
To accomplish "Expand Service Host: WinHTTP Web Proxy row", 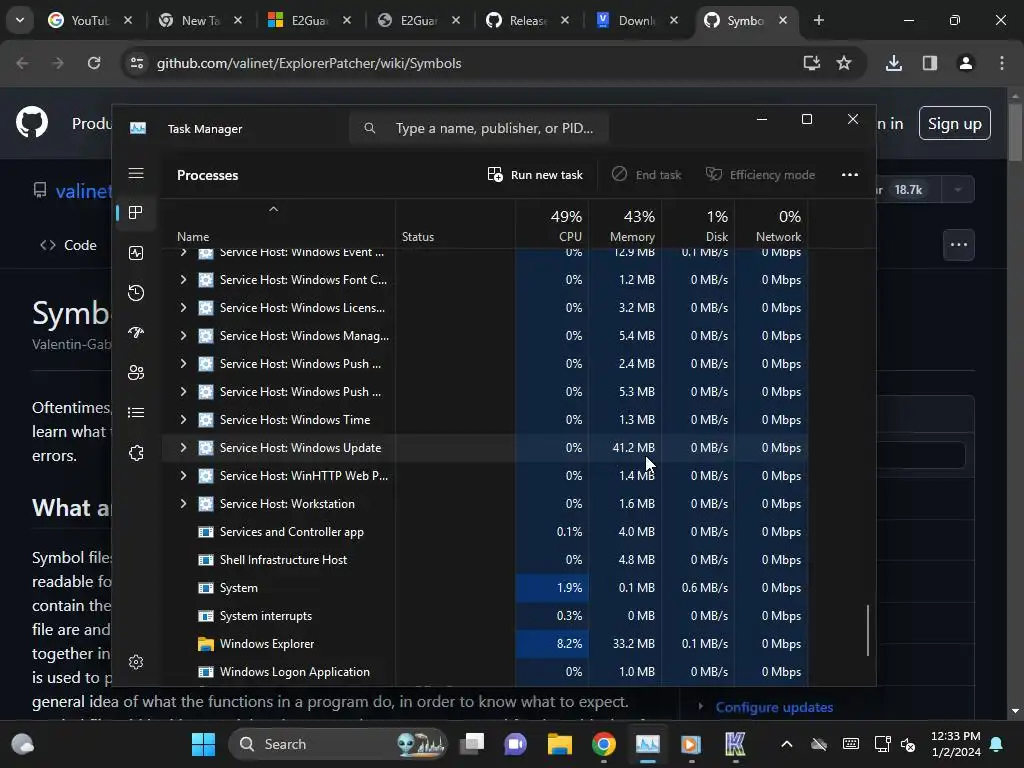I will click(x=184, y=475).
